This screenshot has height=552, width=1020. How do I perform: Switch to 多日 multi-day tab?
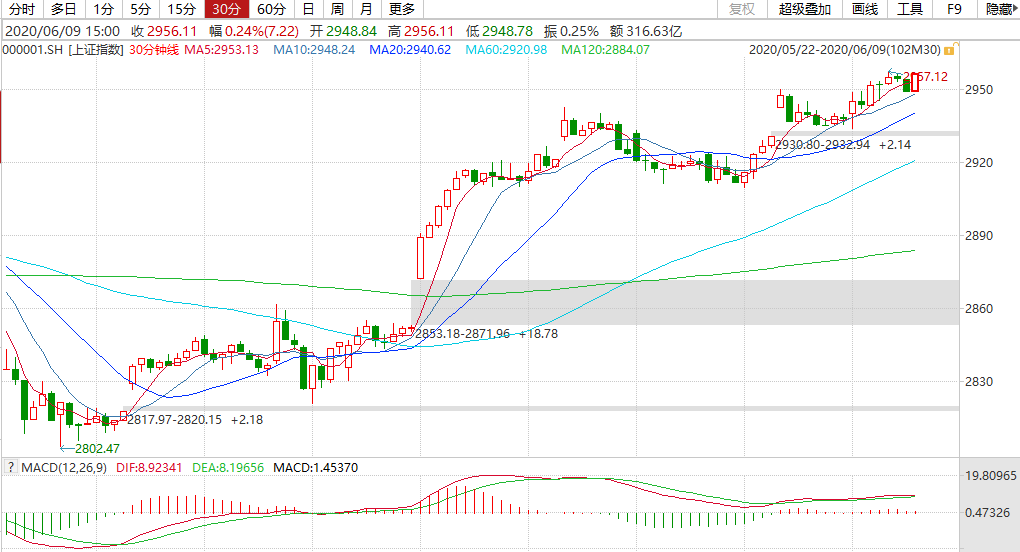point(64,9)
